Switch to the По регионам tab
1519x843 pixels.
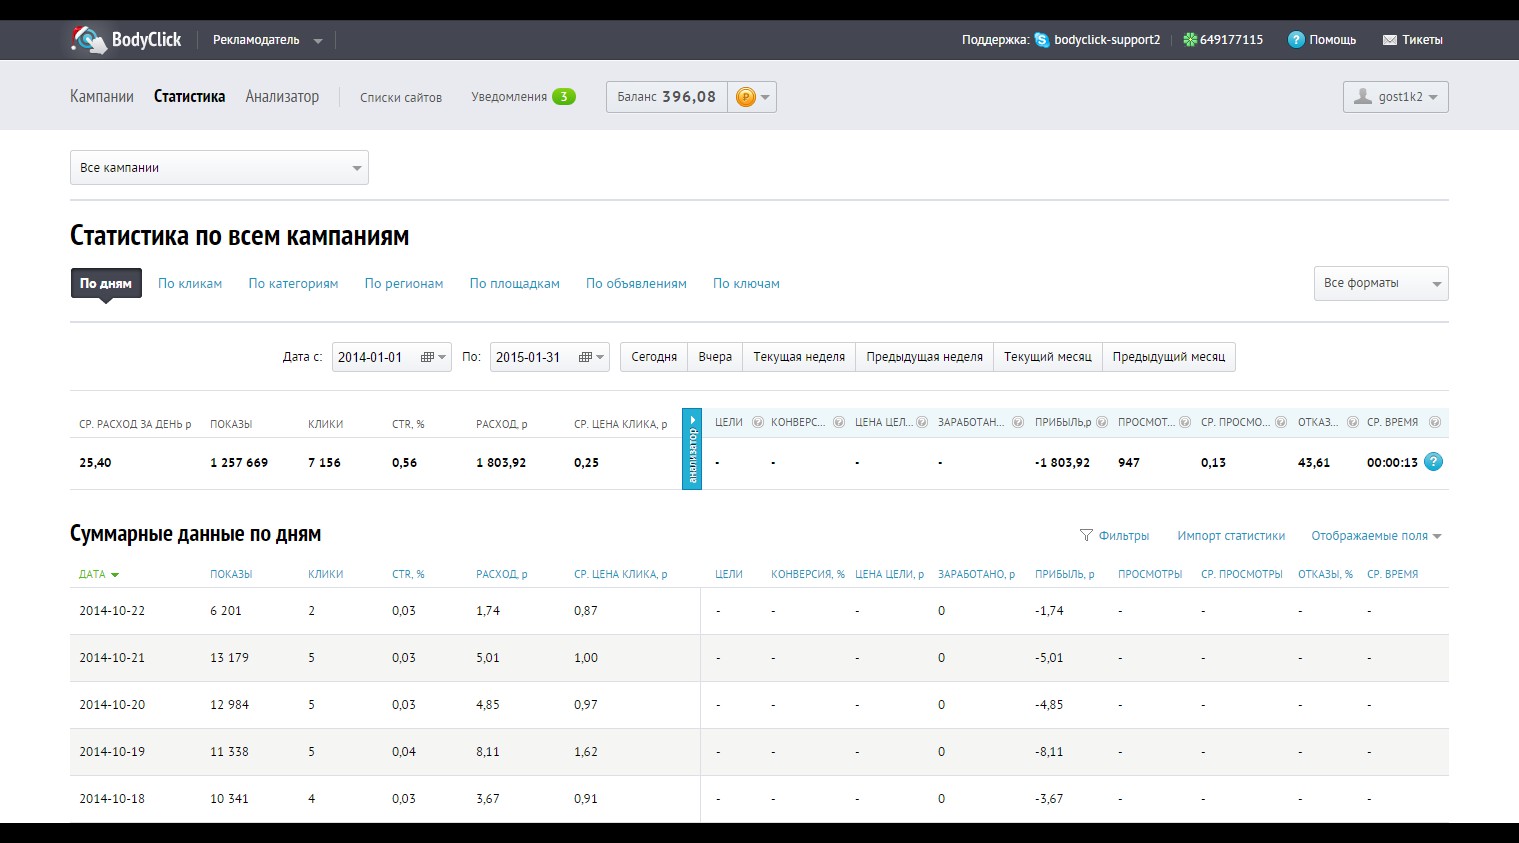pyautogui.click(x=404, y=283)
